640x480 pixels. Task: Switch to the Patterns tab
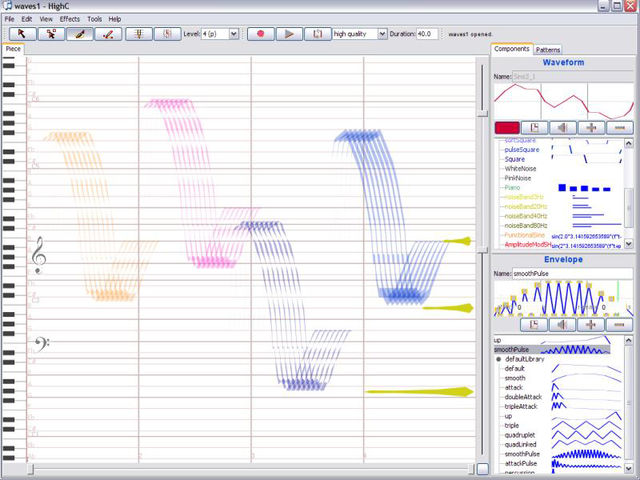pyautogui.click(x=548, y=50)
